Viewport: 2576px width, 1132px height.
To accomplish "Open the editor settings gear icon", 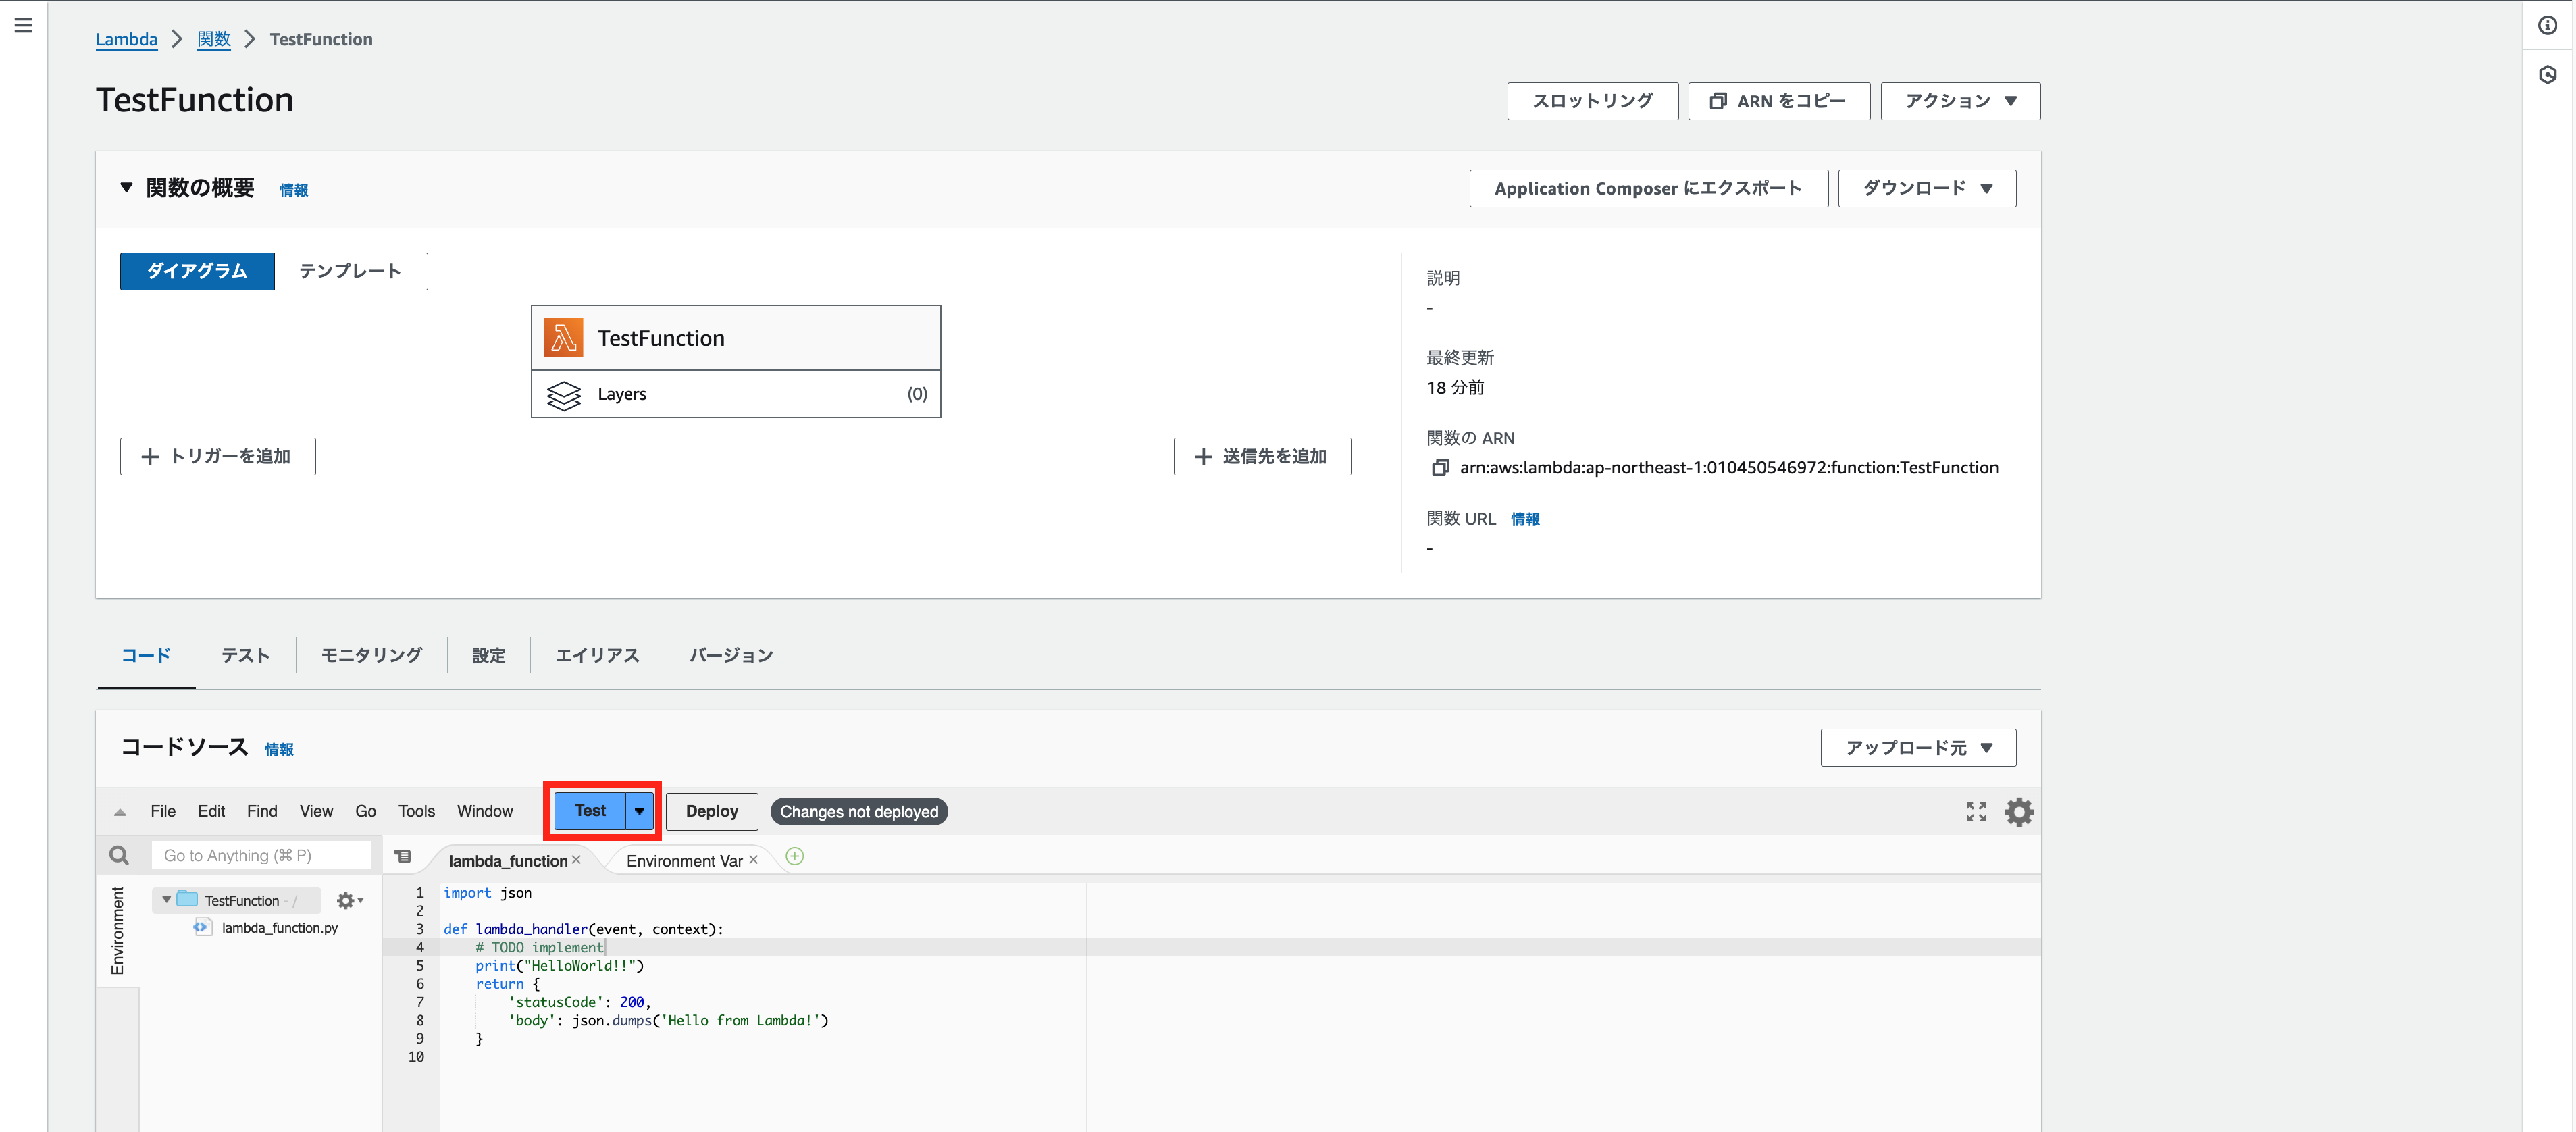I will pyautogui.click(x=2019, y=811).
